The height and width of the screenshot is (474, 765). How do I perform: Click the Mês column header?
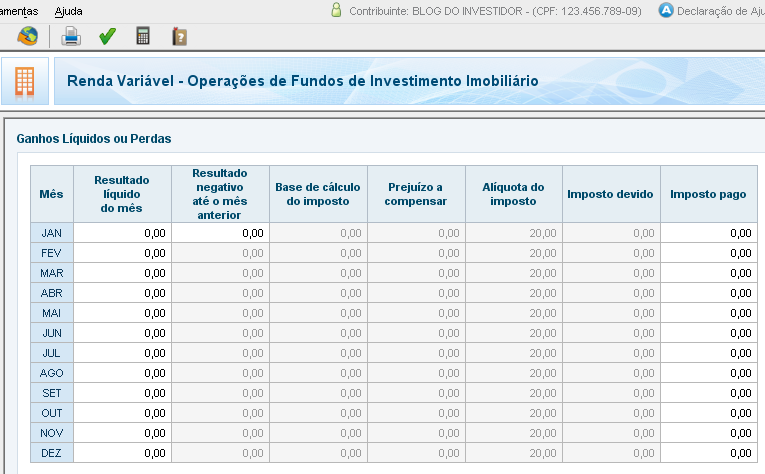tap(52, 194)
